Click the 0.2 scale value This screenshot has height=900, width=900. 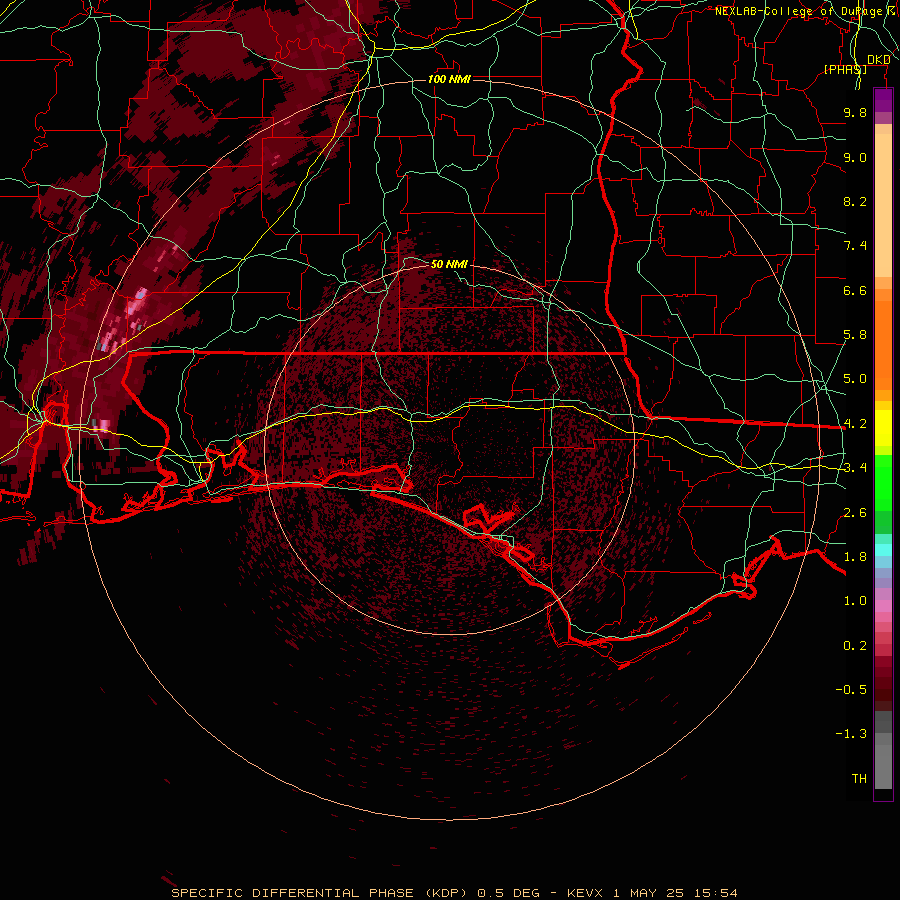(x=855, y=646)
